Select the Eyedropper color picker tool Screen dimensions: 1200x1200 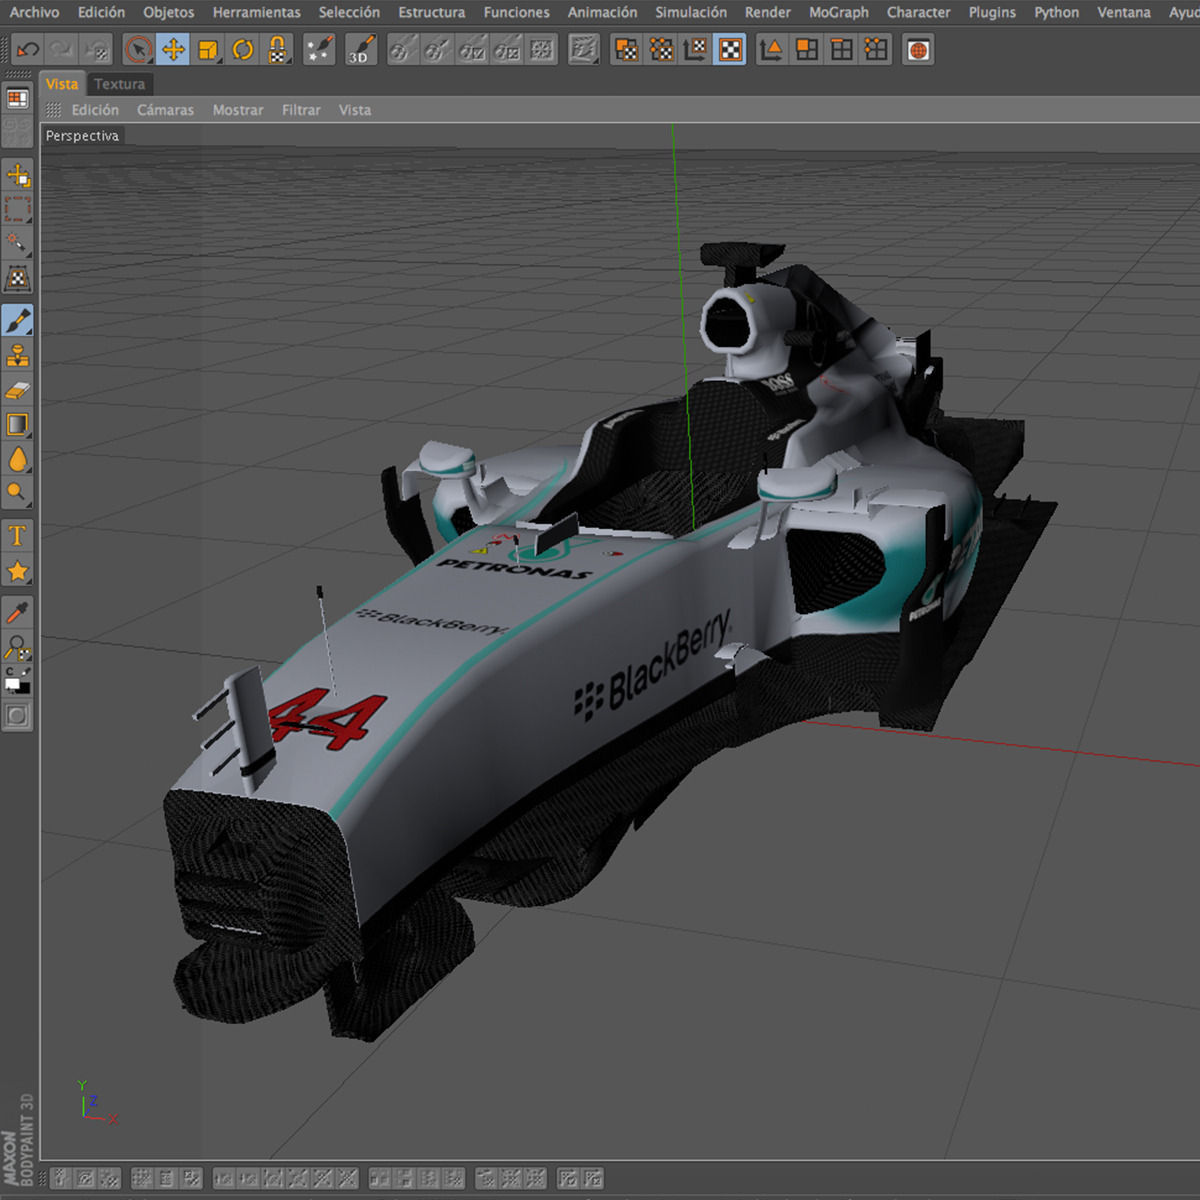[18, 612]
